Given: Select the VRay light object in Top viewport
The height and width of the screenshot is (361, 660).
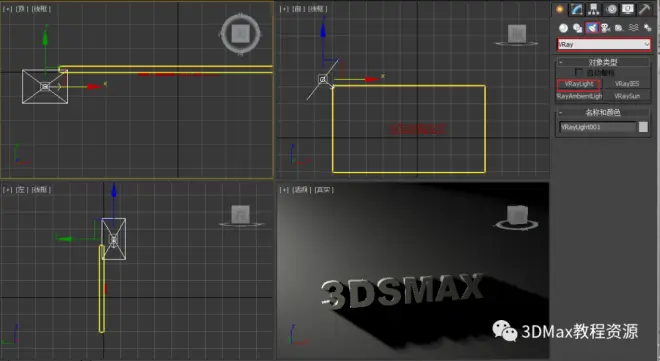Looking at the screenshot, I should point(45,87).
